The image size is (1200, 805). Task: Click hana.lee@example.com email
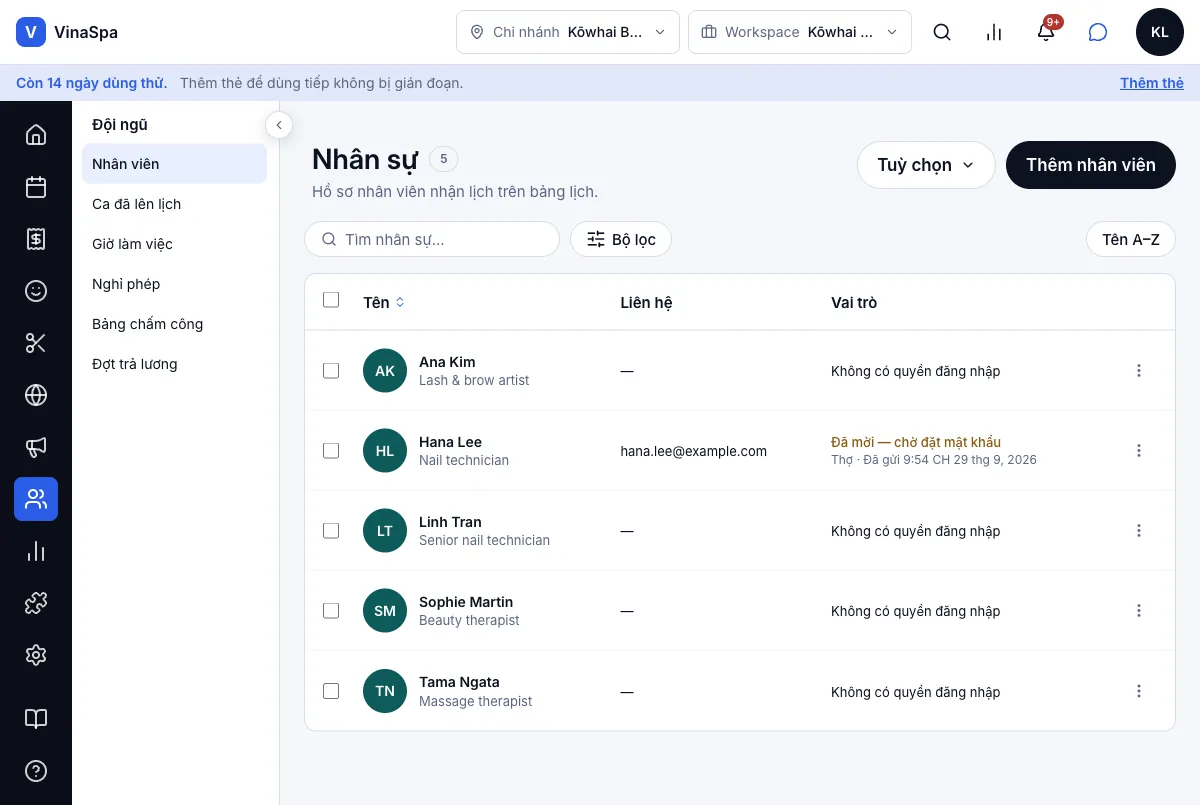click(x=694, y=451)
